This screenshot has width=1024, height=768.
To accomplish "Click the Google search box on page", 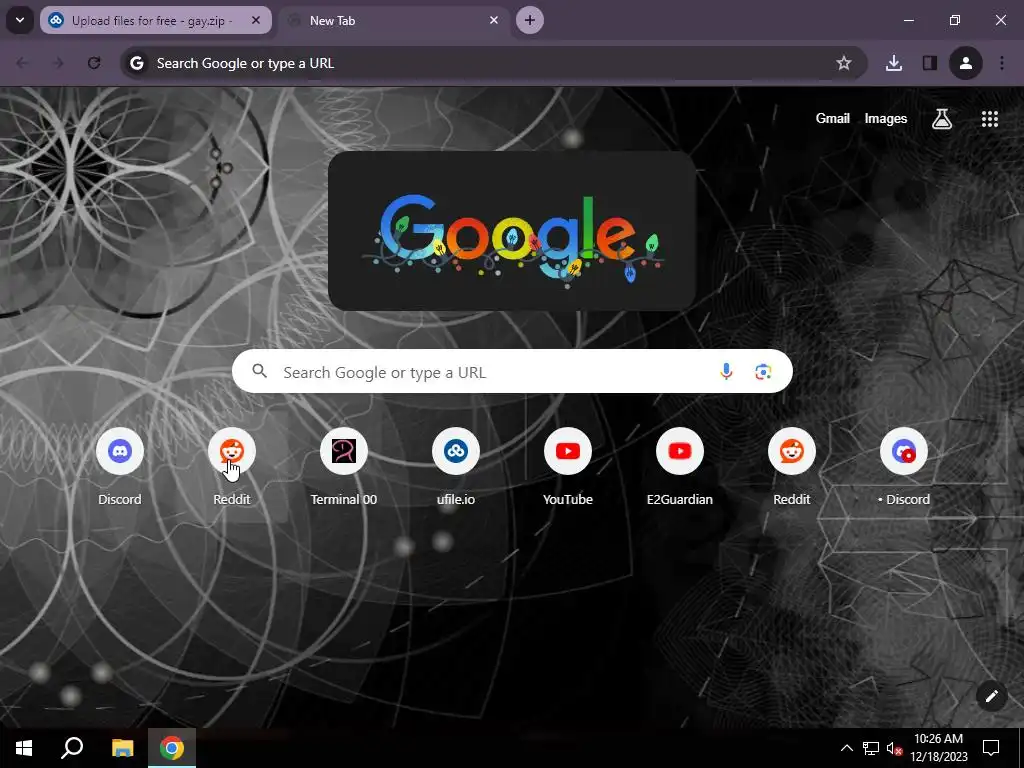I will coord(512,372).
